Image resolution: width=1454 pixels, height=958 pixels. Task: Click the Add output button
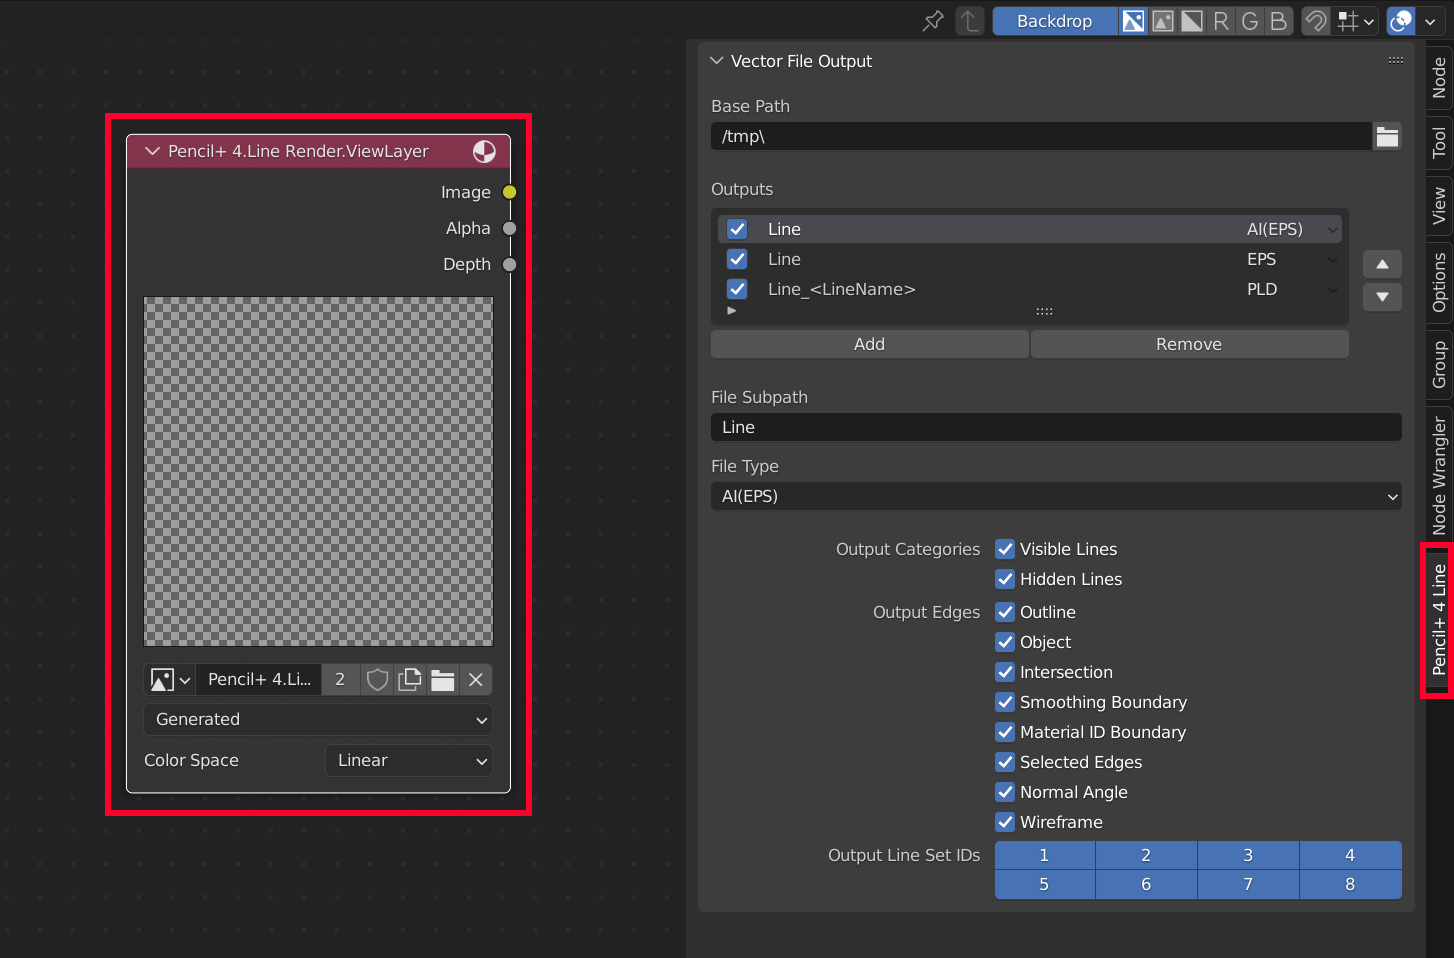pyautogui.click(x=869, y=344)
